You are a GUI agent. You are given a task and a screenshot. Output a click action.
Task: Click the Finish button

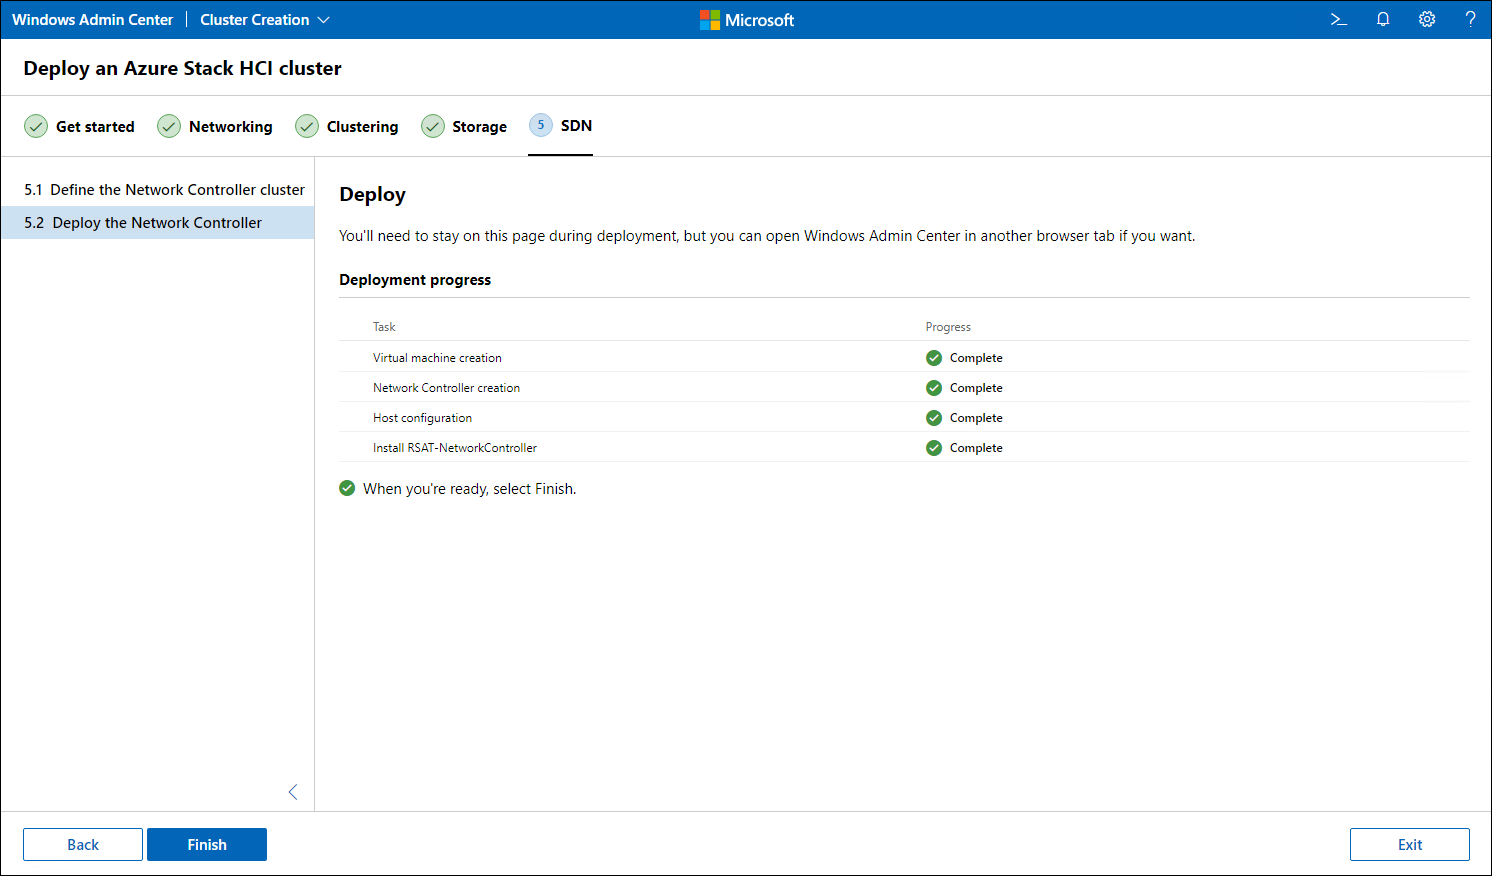click(x=207, y=844)
